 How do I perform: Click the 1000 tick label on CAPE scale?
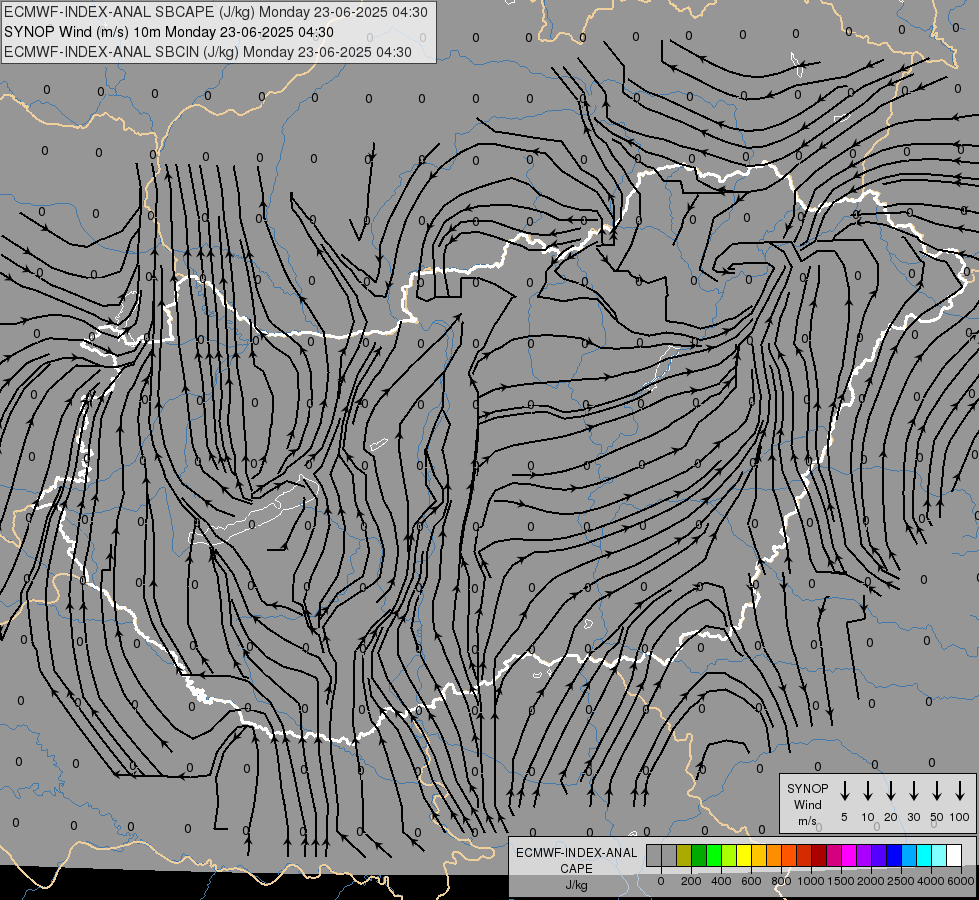coord(811,881)
